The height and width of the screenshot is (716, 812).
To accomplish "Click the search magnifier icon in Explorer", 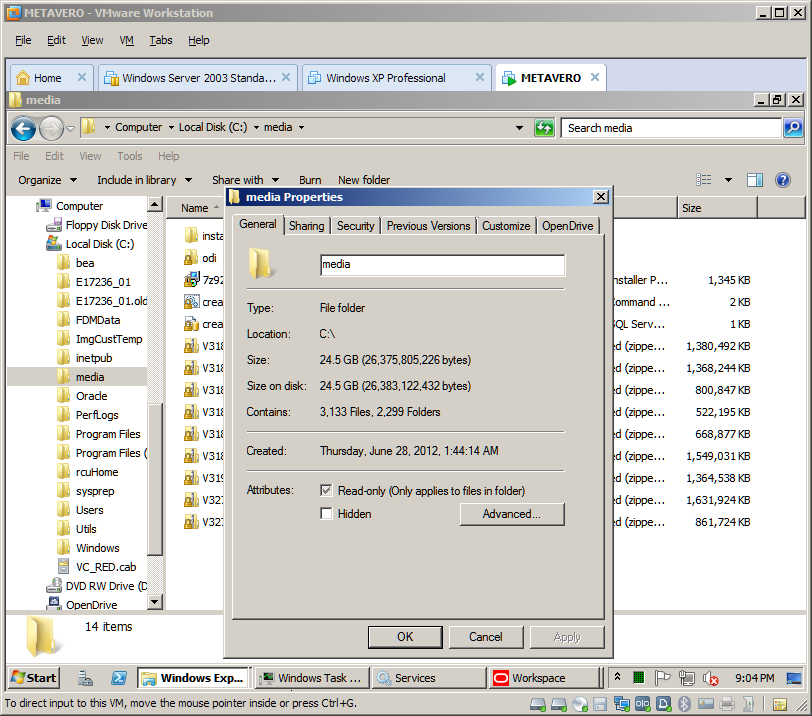I will click(x=793, y=127).
